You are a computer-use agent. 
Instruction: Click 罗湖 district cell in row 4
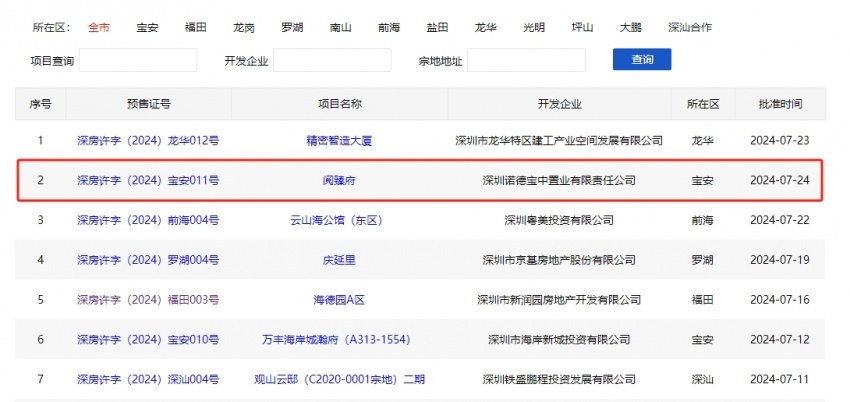click(703, 260)
